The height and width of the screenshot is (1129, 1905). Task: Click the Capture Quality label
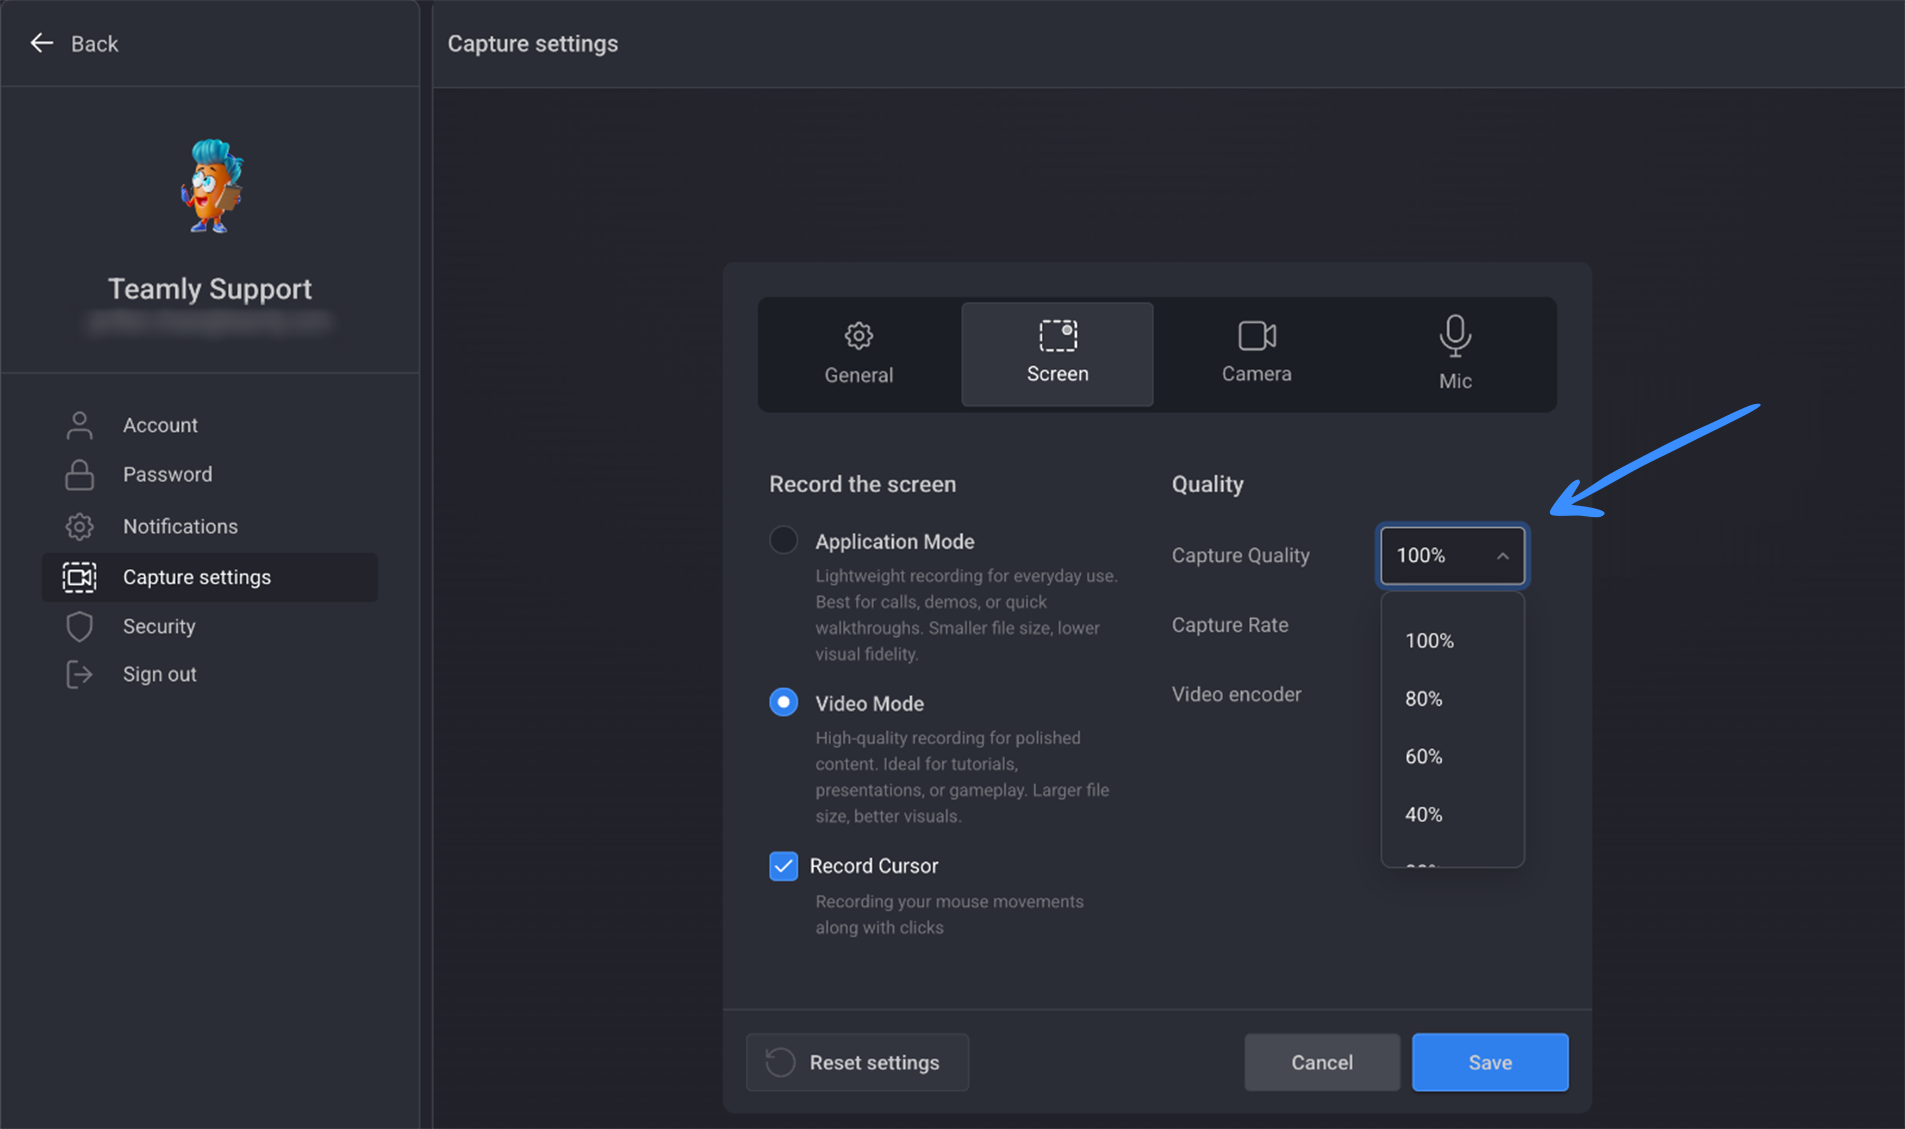point(1240,555)
